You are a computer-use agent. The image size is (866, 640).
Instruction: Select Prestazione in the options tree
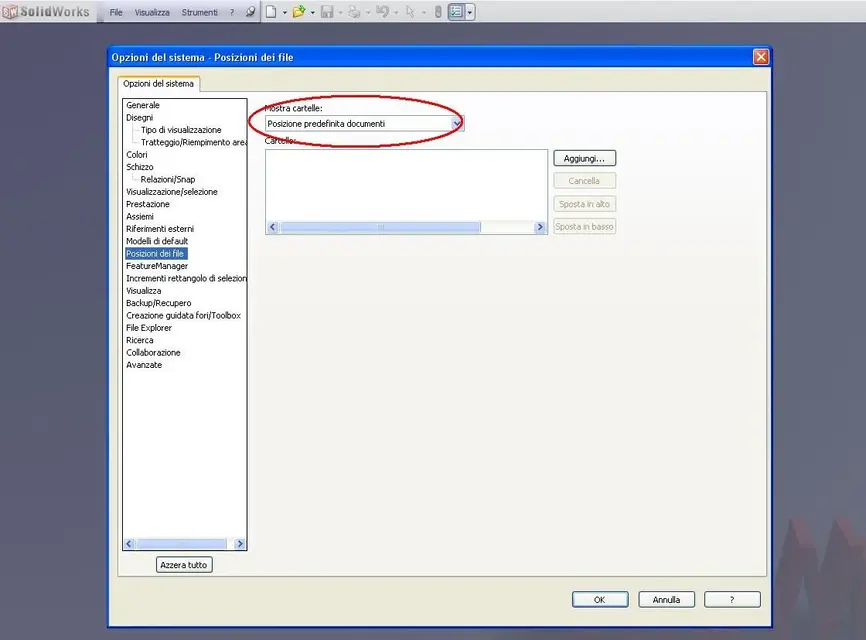[147, 204]
